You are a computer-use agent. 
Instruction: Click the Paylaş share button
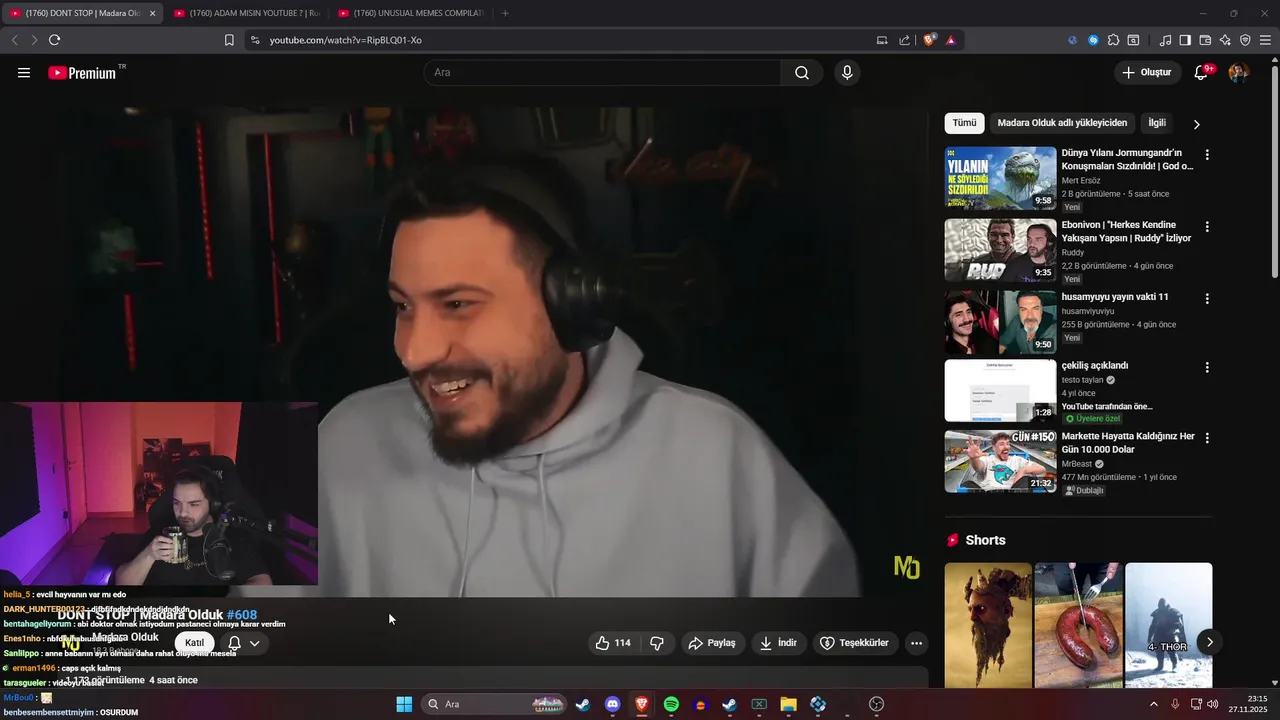(712, 643)
